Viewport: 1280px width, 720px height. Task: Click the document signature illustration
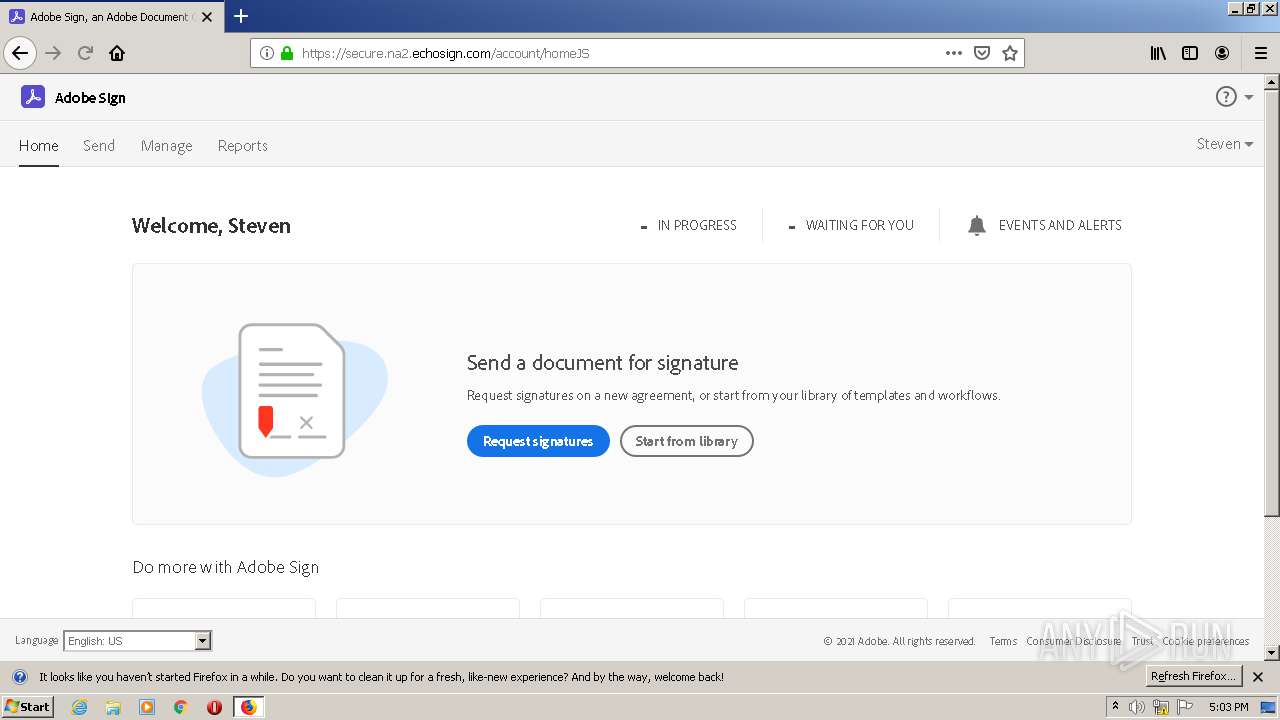(294, 398)
